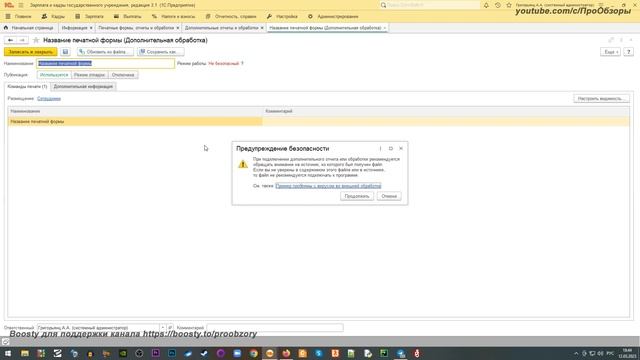This screenshot has height=360, width=640.
Task: Open Firefox from the taskbar
Action: pyautogui.click(x=286, y=353)
